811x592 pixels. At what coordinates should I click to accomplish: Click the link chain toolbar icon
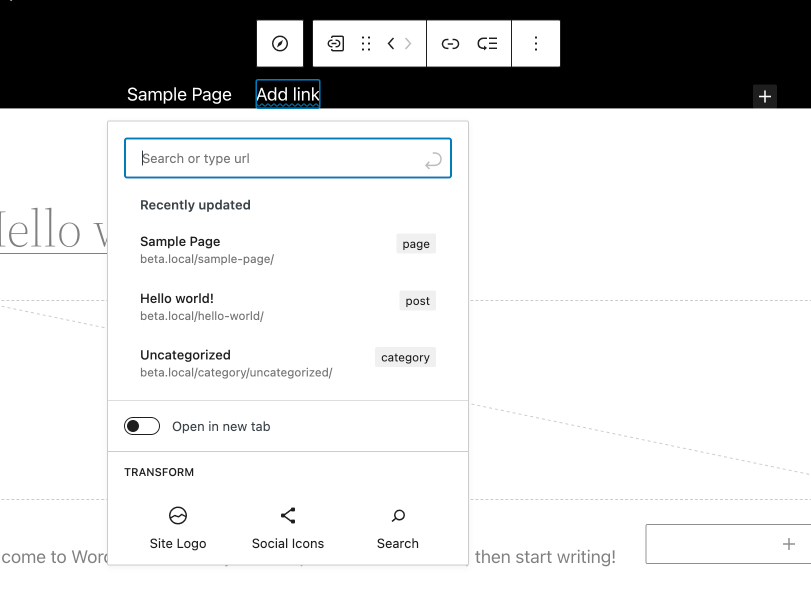point(450,43)
